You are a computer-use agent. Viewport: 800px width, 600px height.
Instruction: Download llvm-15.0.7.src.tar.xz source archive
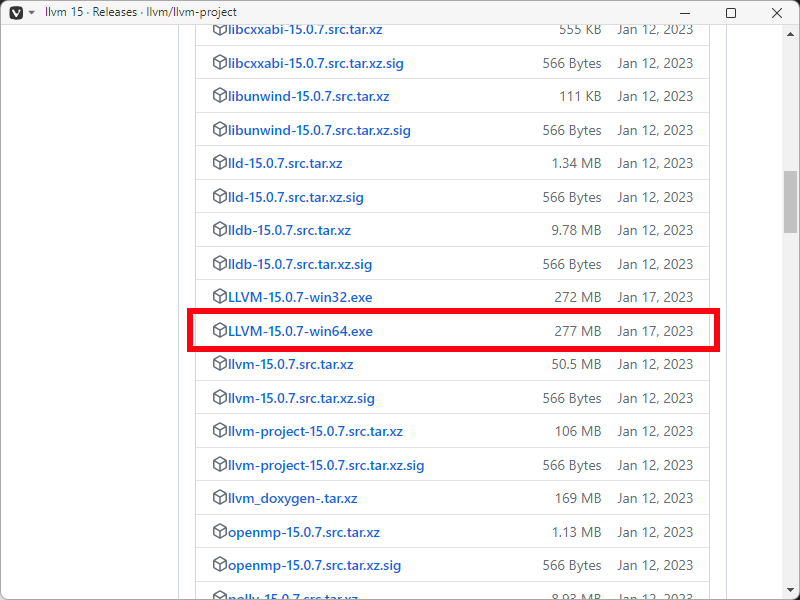click(x=291, y=364)
